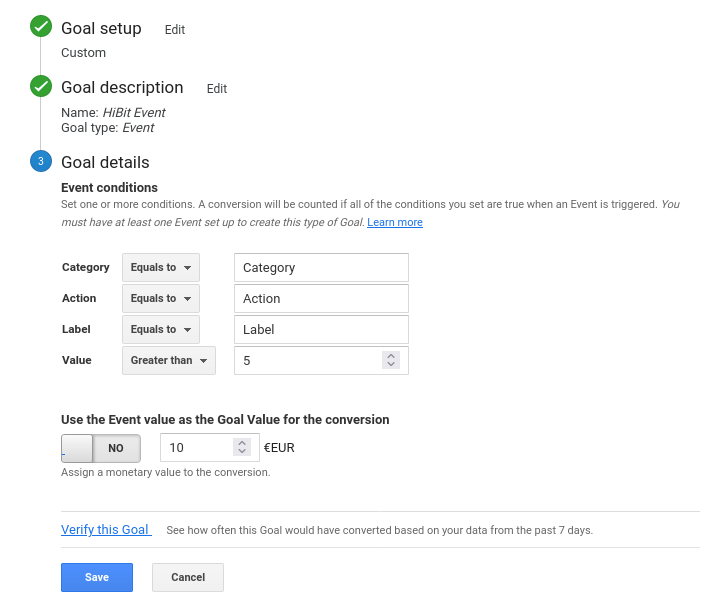This screenshot has height=599, width=710.
Task: Open the Category condition dropdown
Action: [x=161, y=268]
